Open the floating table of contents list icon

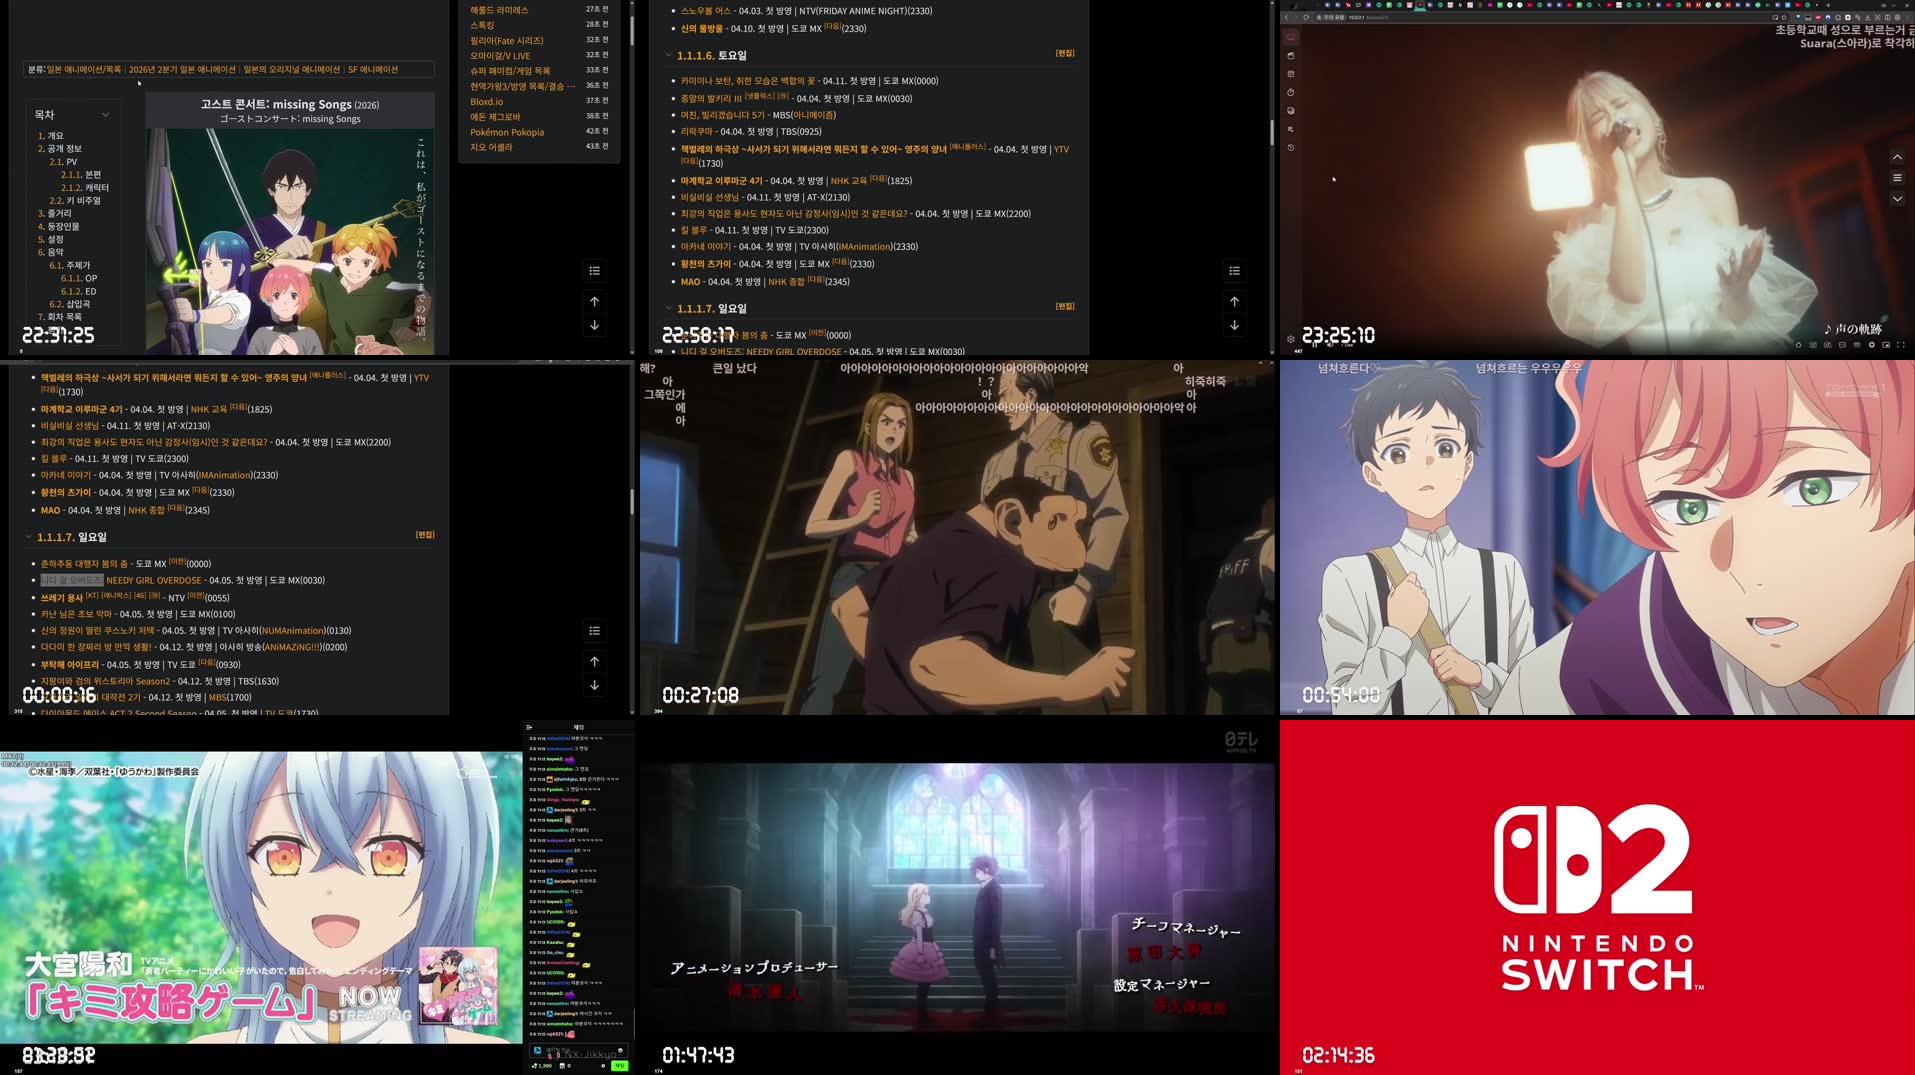click(1233, 270)
